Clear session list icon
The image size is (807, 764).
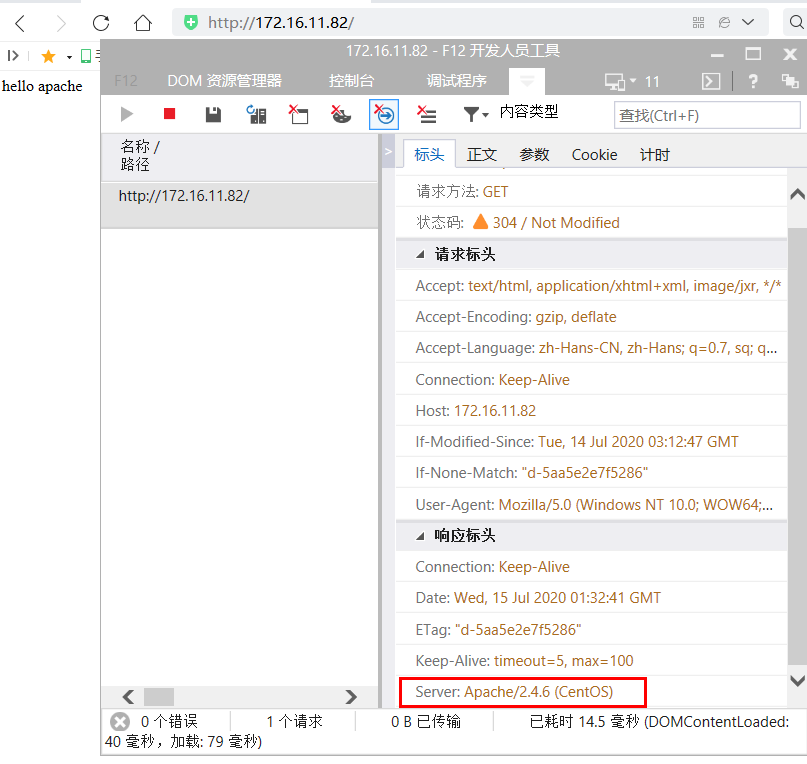(x=427, y=114)
